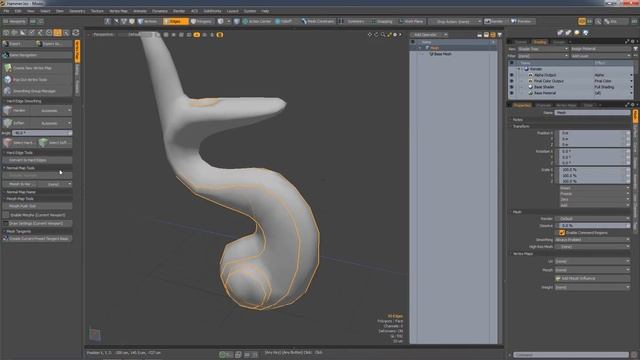The width and height of the screenshot is (640, 360).
Task: Open the Perspective viewport view menu
Action: coord(103,35)
